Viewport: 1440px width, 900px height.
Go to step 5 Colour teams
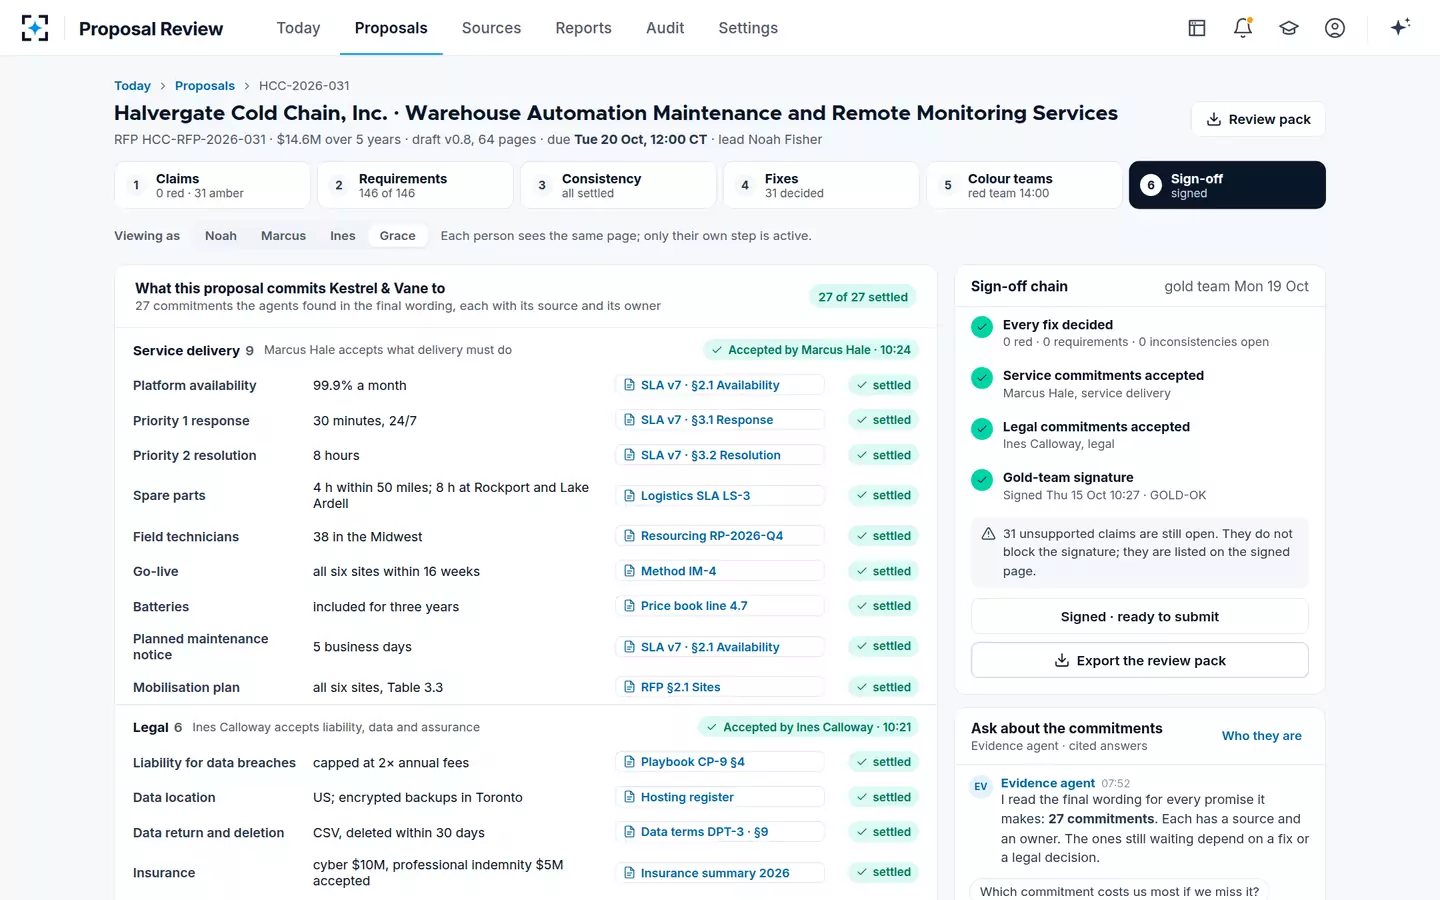pyautogui.click(x=1024, y=185)
